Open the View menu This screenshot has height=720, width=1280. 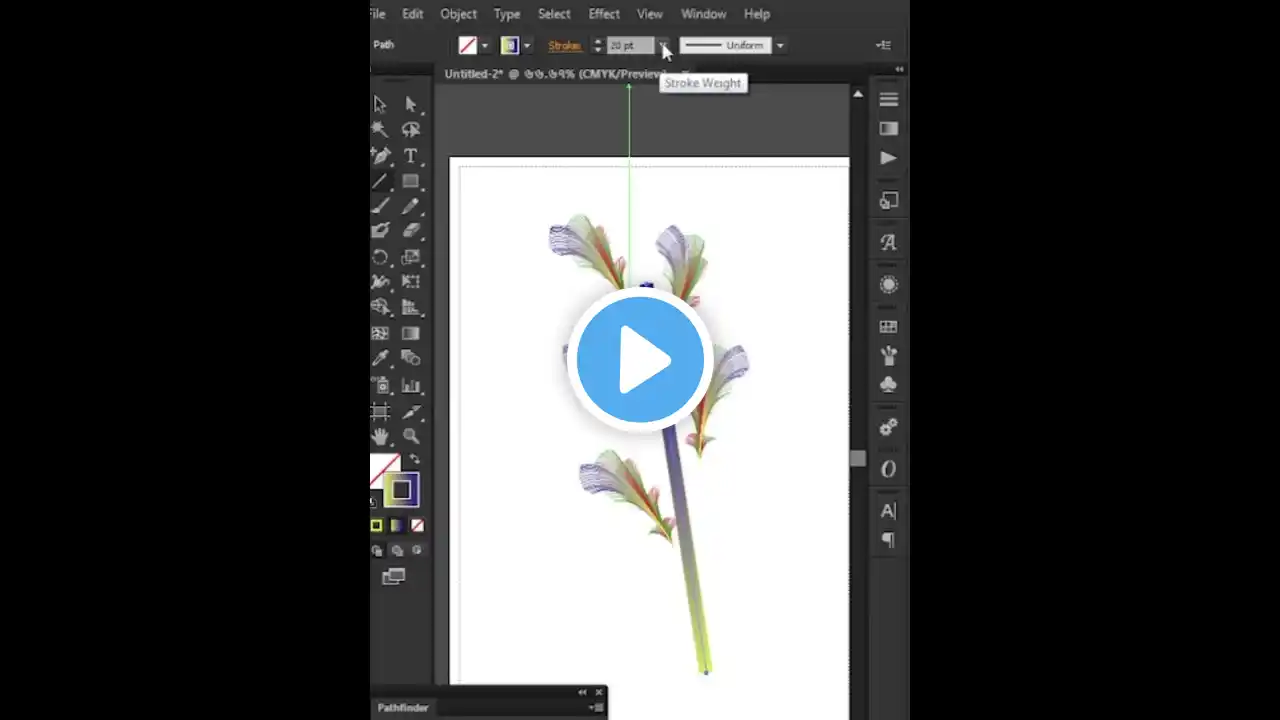pyautogui.click(x=650, y=14)
